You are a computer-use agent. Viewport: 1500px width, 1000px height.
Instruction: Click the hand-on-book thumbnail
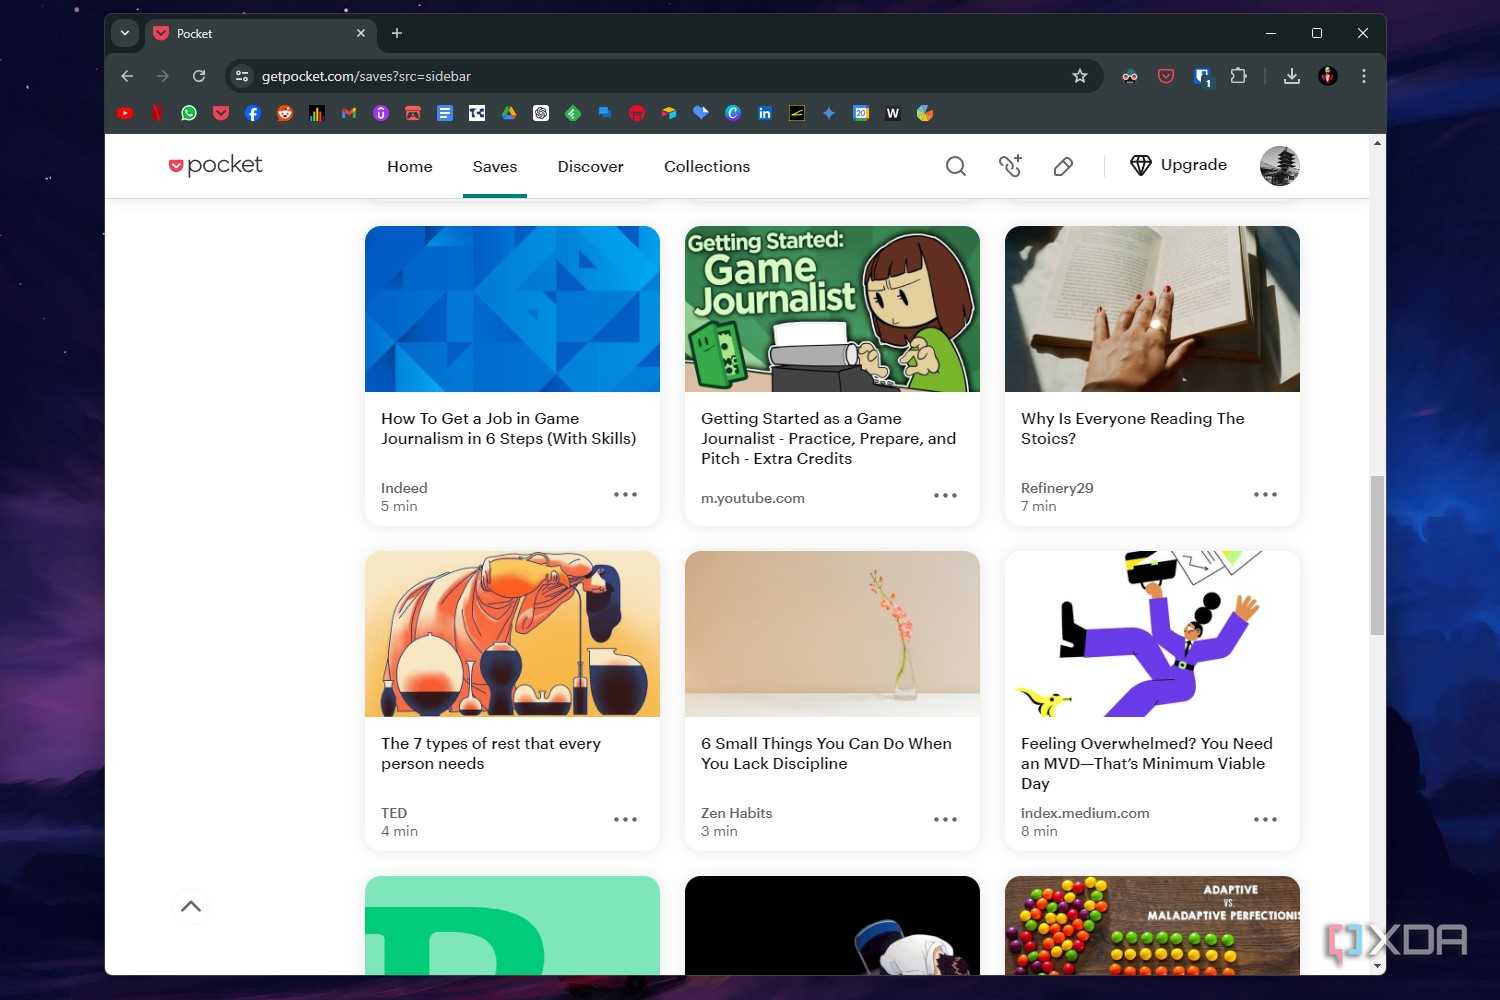[x=1152, y=309]
